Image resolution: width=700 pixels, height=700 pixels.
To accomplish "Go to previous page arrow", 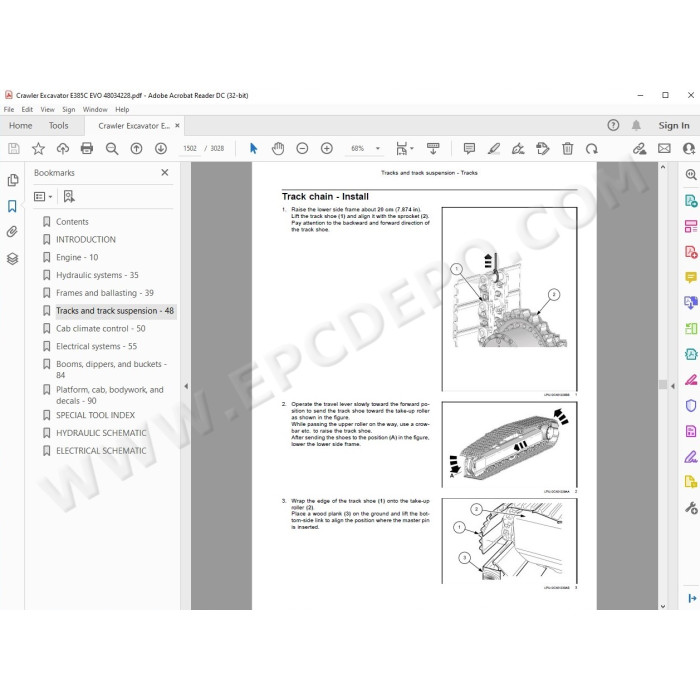I will point(136,148).
